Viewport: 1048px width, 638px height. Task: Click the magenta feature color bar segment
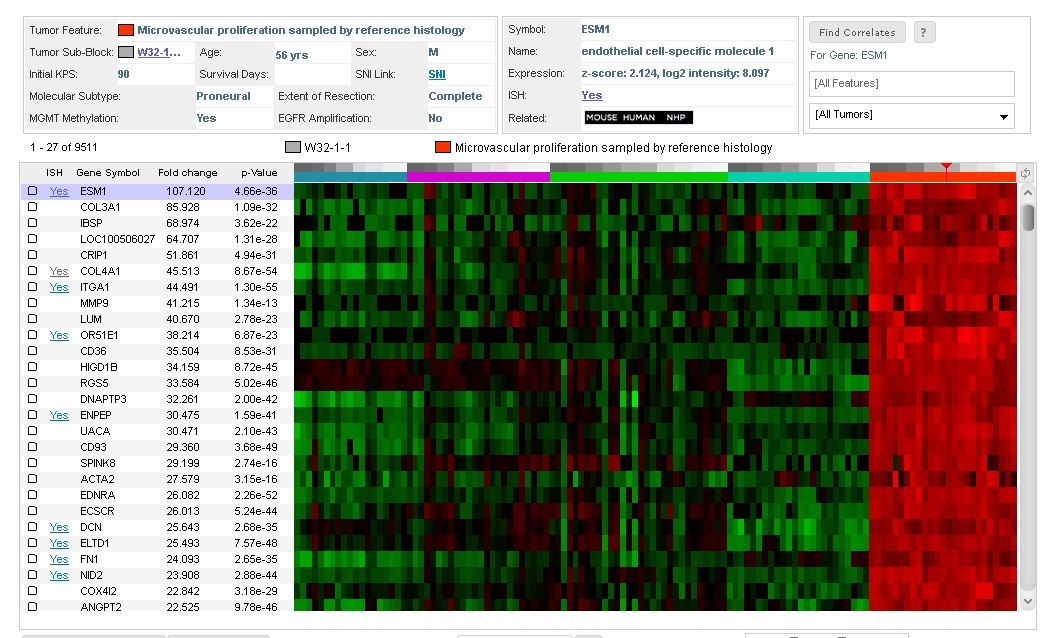(x=479, y=177)
